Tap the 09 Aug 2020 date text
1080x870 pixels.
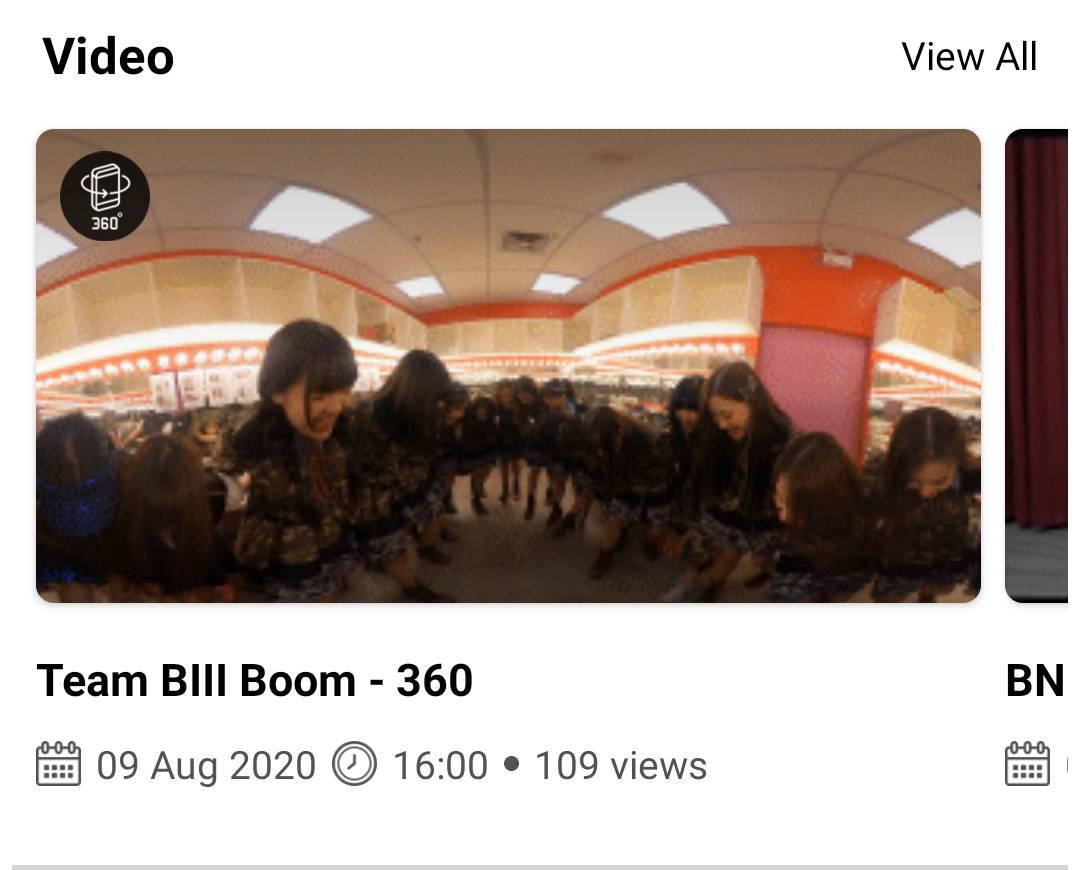(x=206, y=765)
